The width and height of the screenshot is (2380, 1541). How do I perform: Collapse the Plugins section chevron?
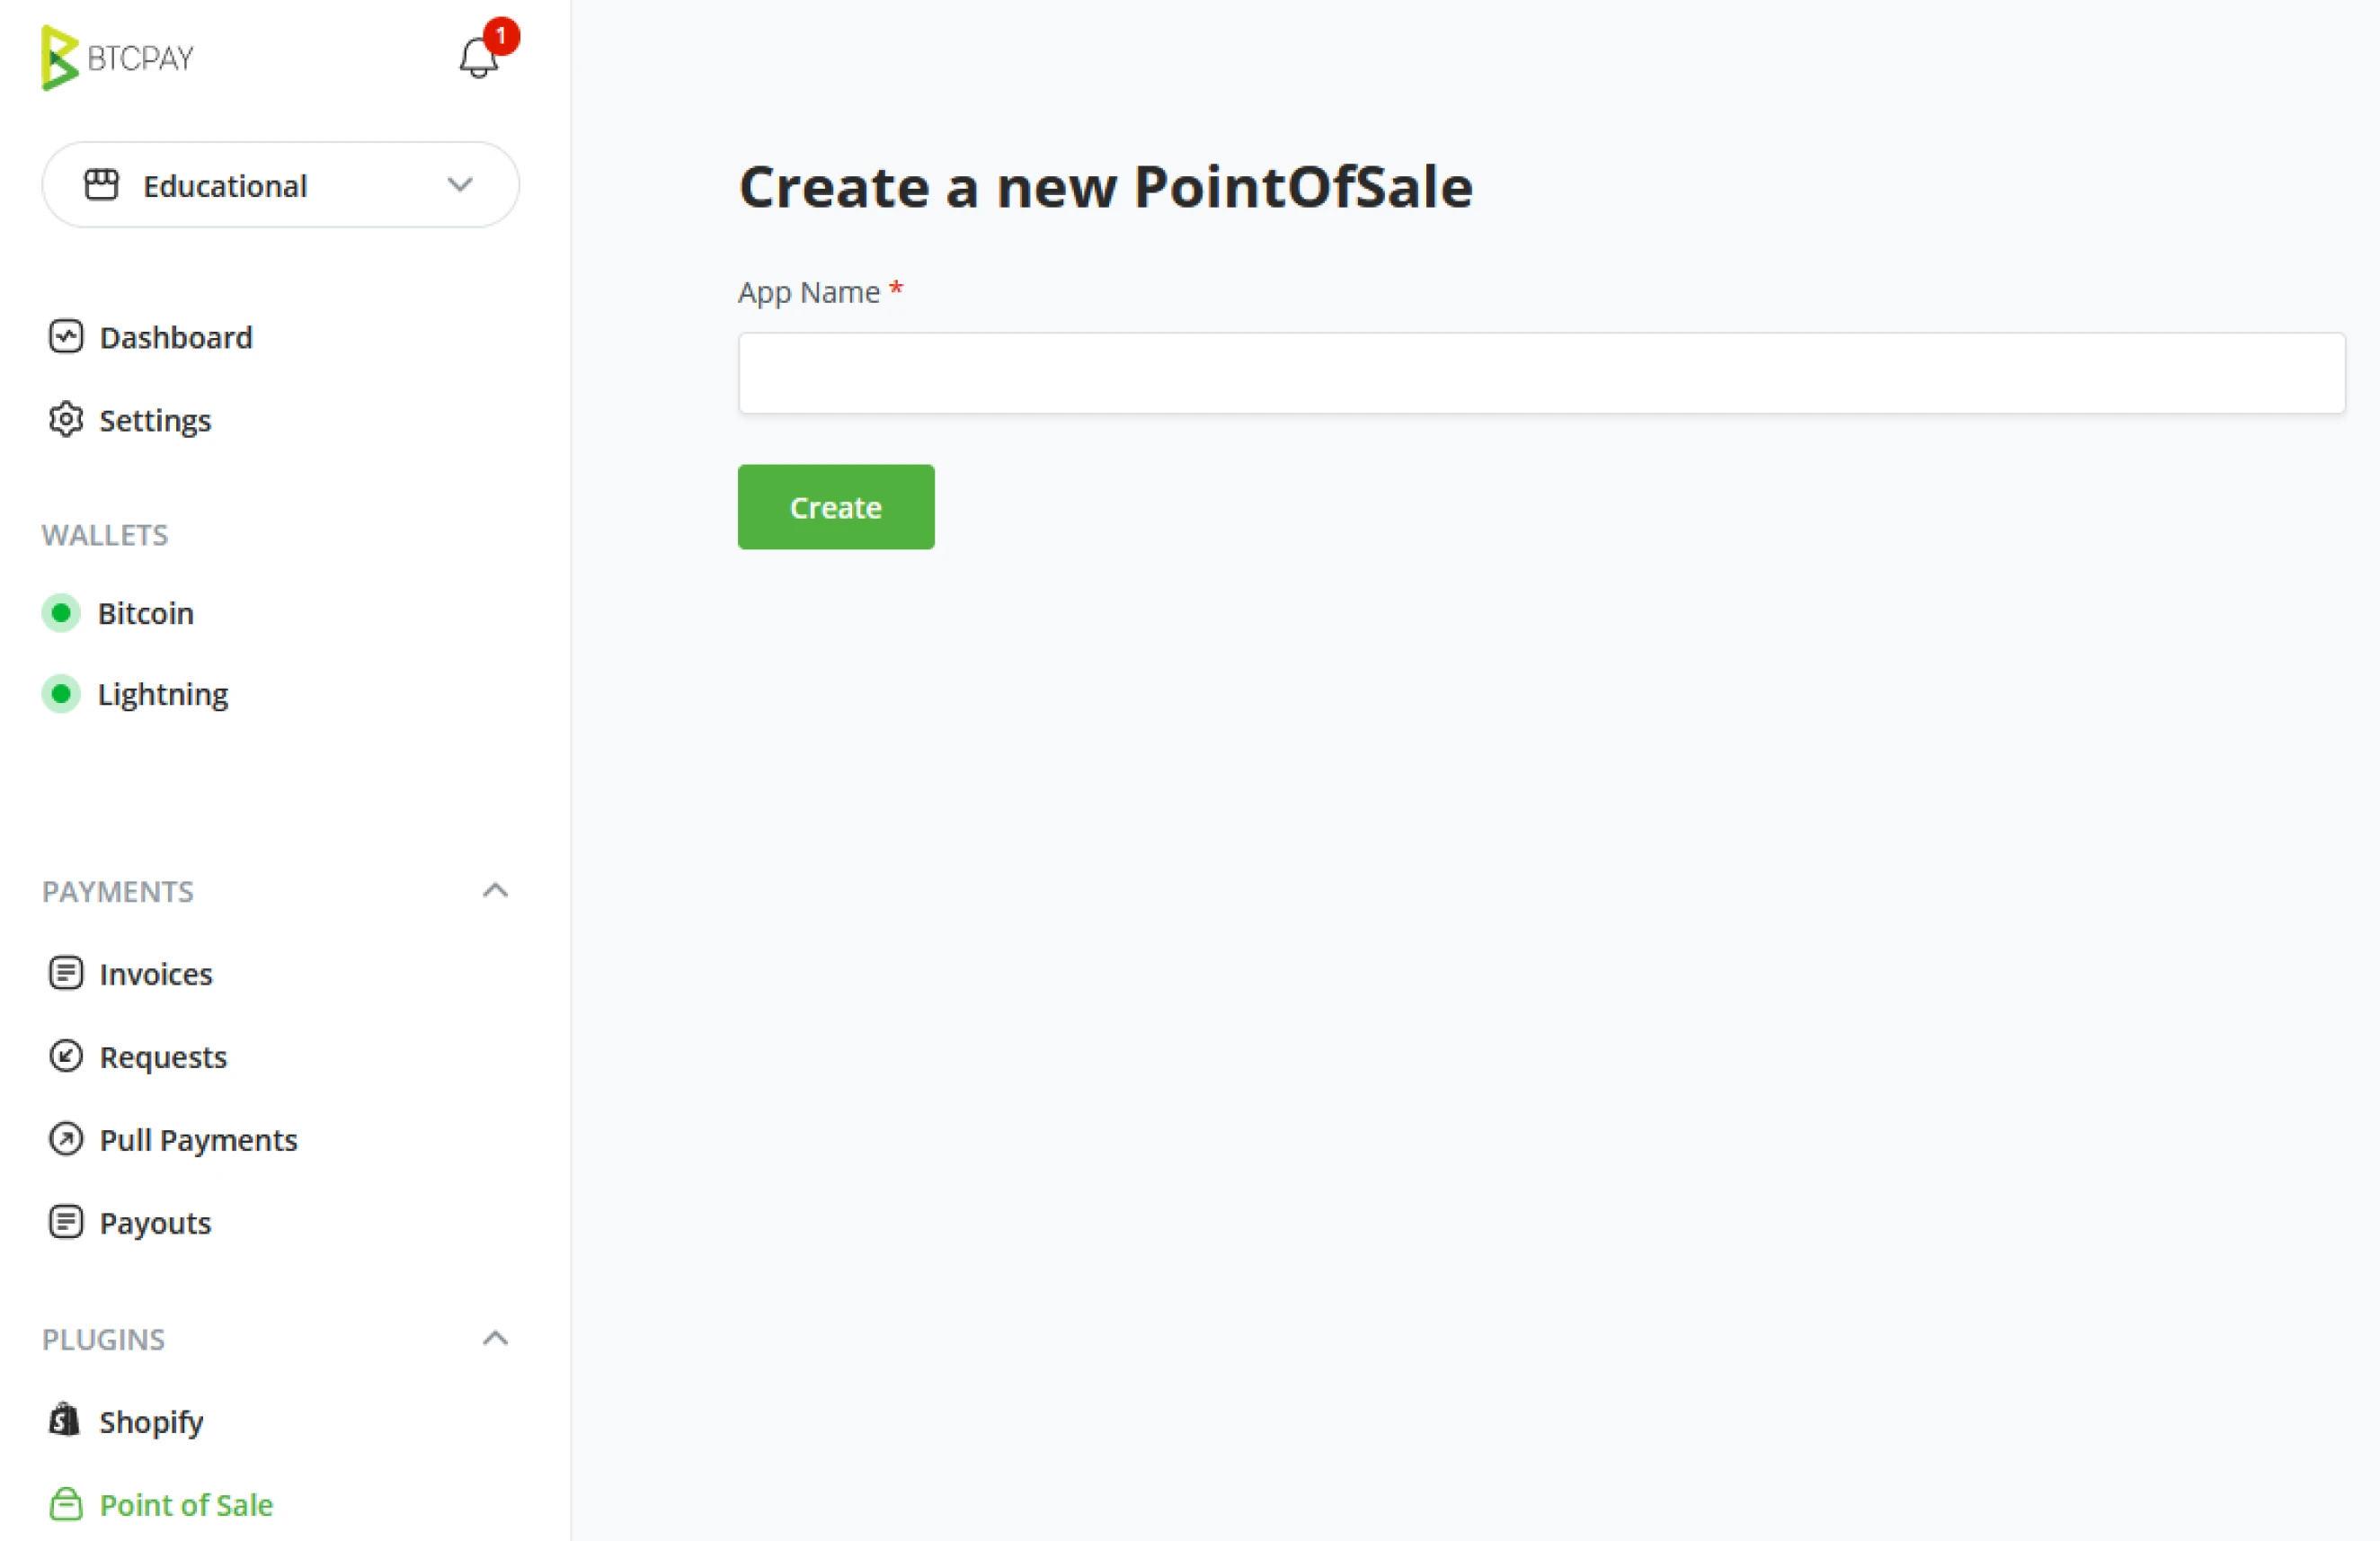coord(495,1338)
